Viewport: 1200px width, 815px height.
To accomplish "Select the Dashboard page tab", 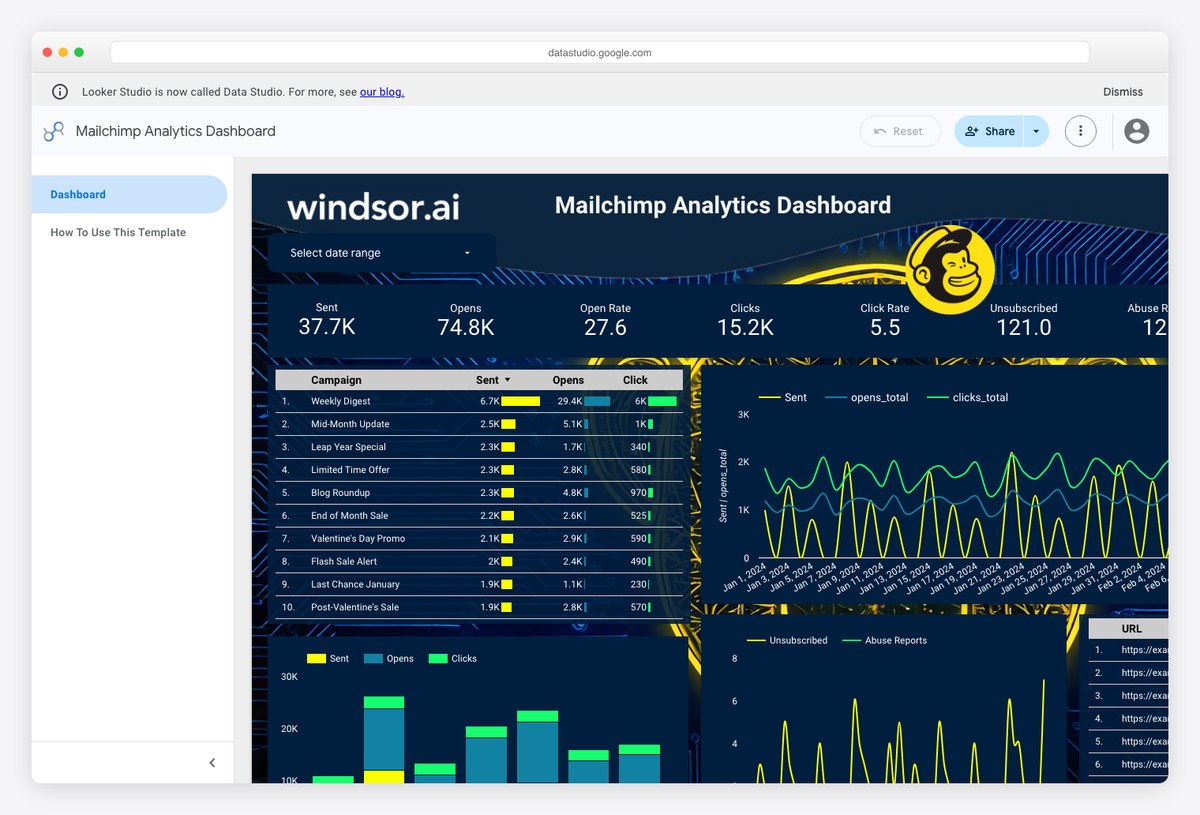I will pos(129,195).
